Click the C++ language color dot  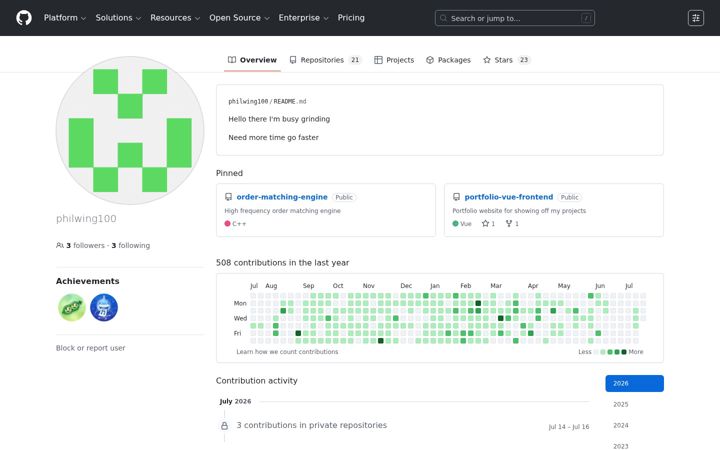227,224
